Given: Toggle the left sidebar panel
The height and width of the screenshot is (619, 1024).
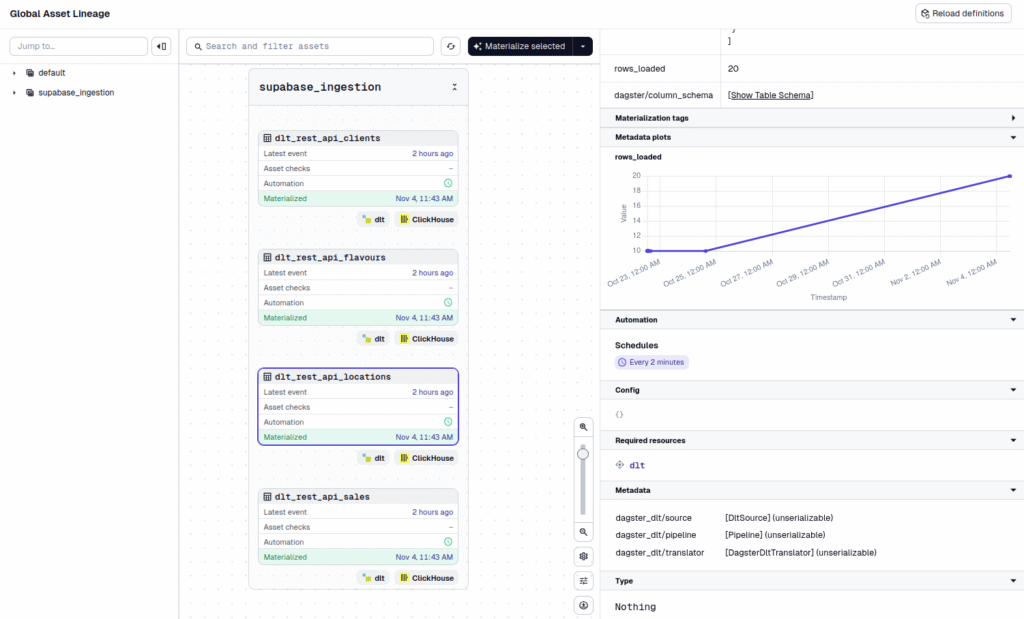Looking at the screenshot, I should pos(161,47).
